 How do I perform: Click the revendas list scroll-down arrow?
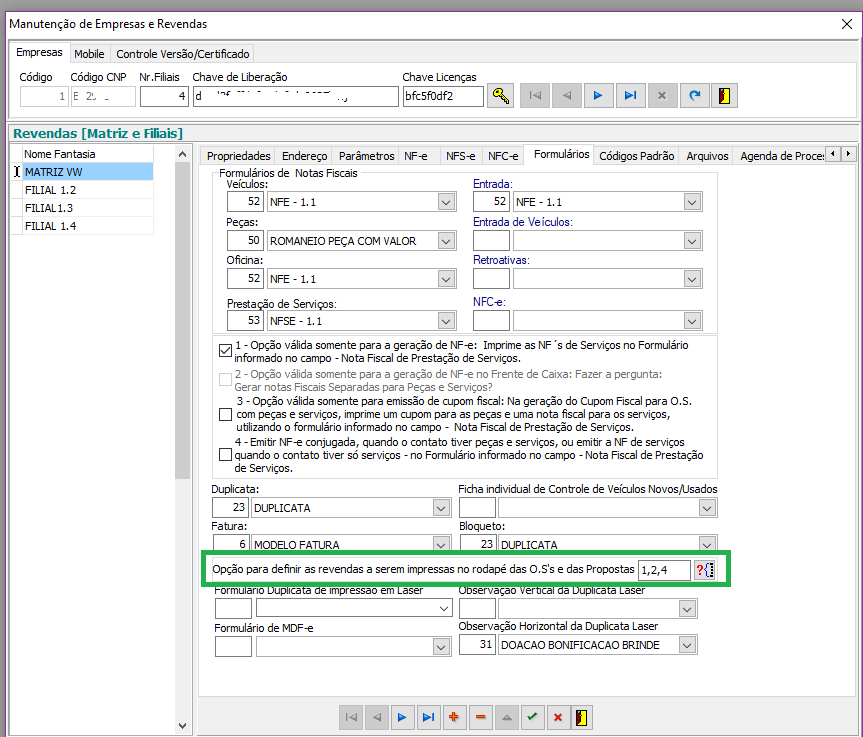point(182,725)
